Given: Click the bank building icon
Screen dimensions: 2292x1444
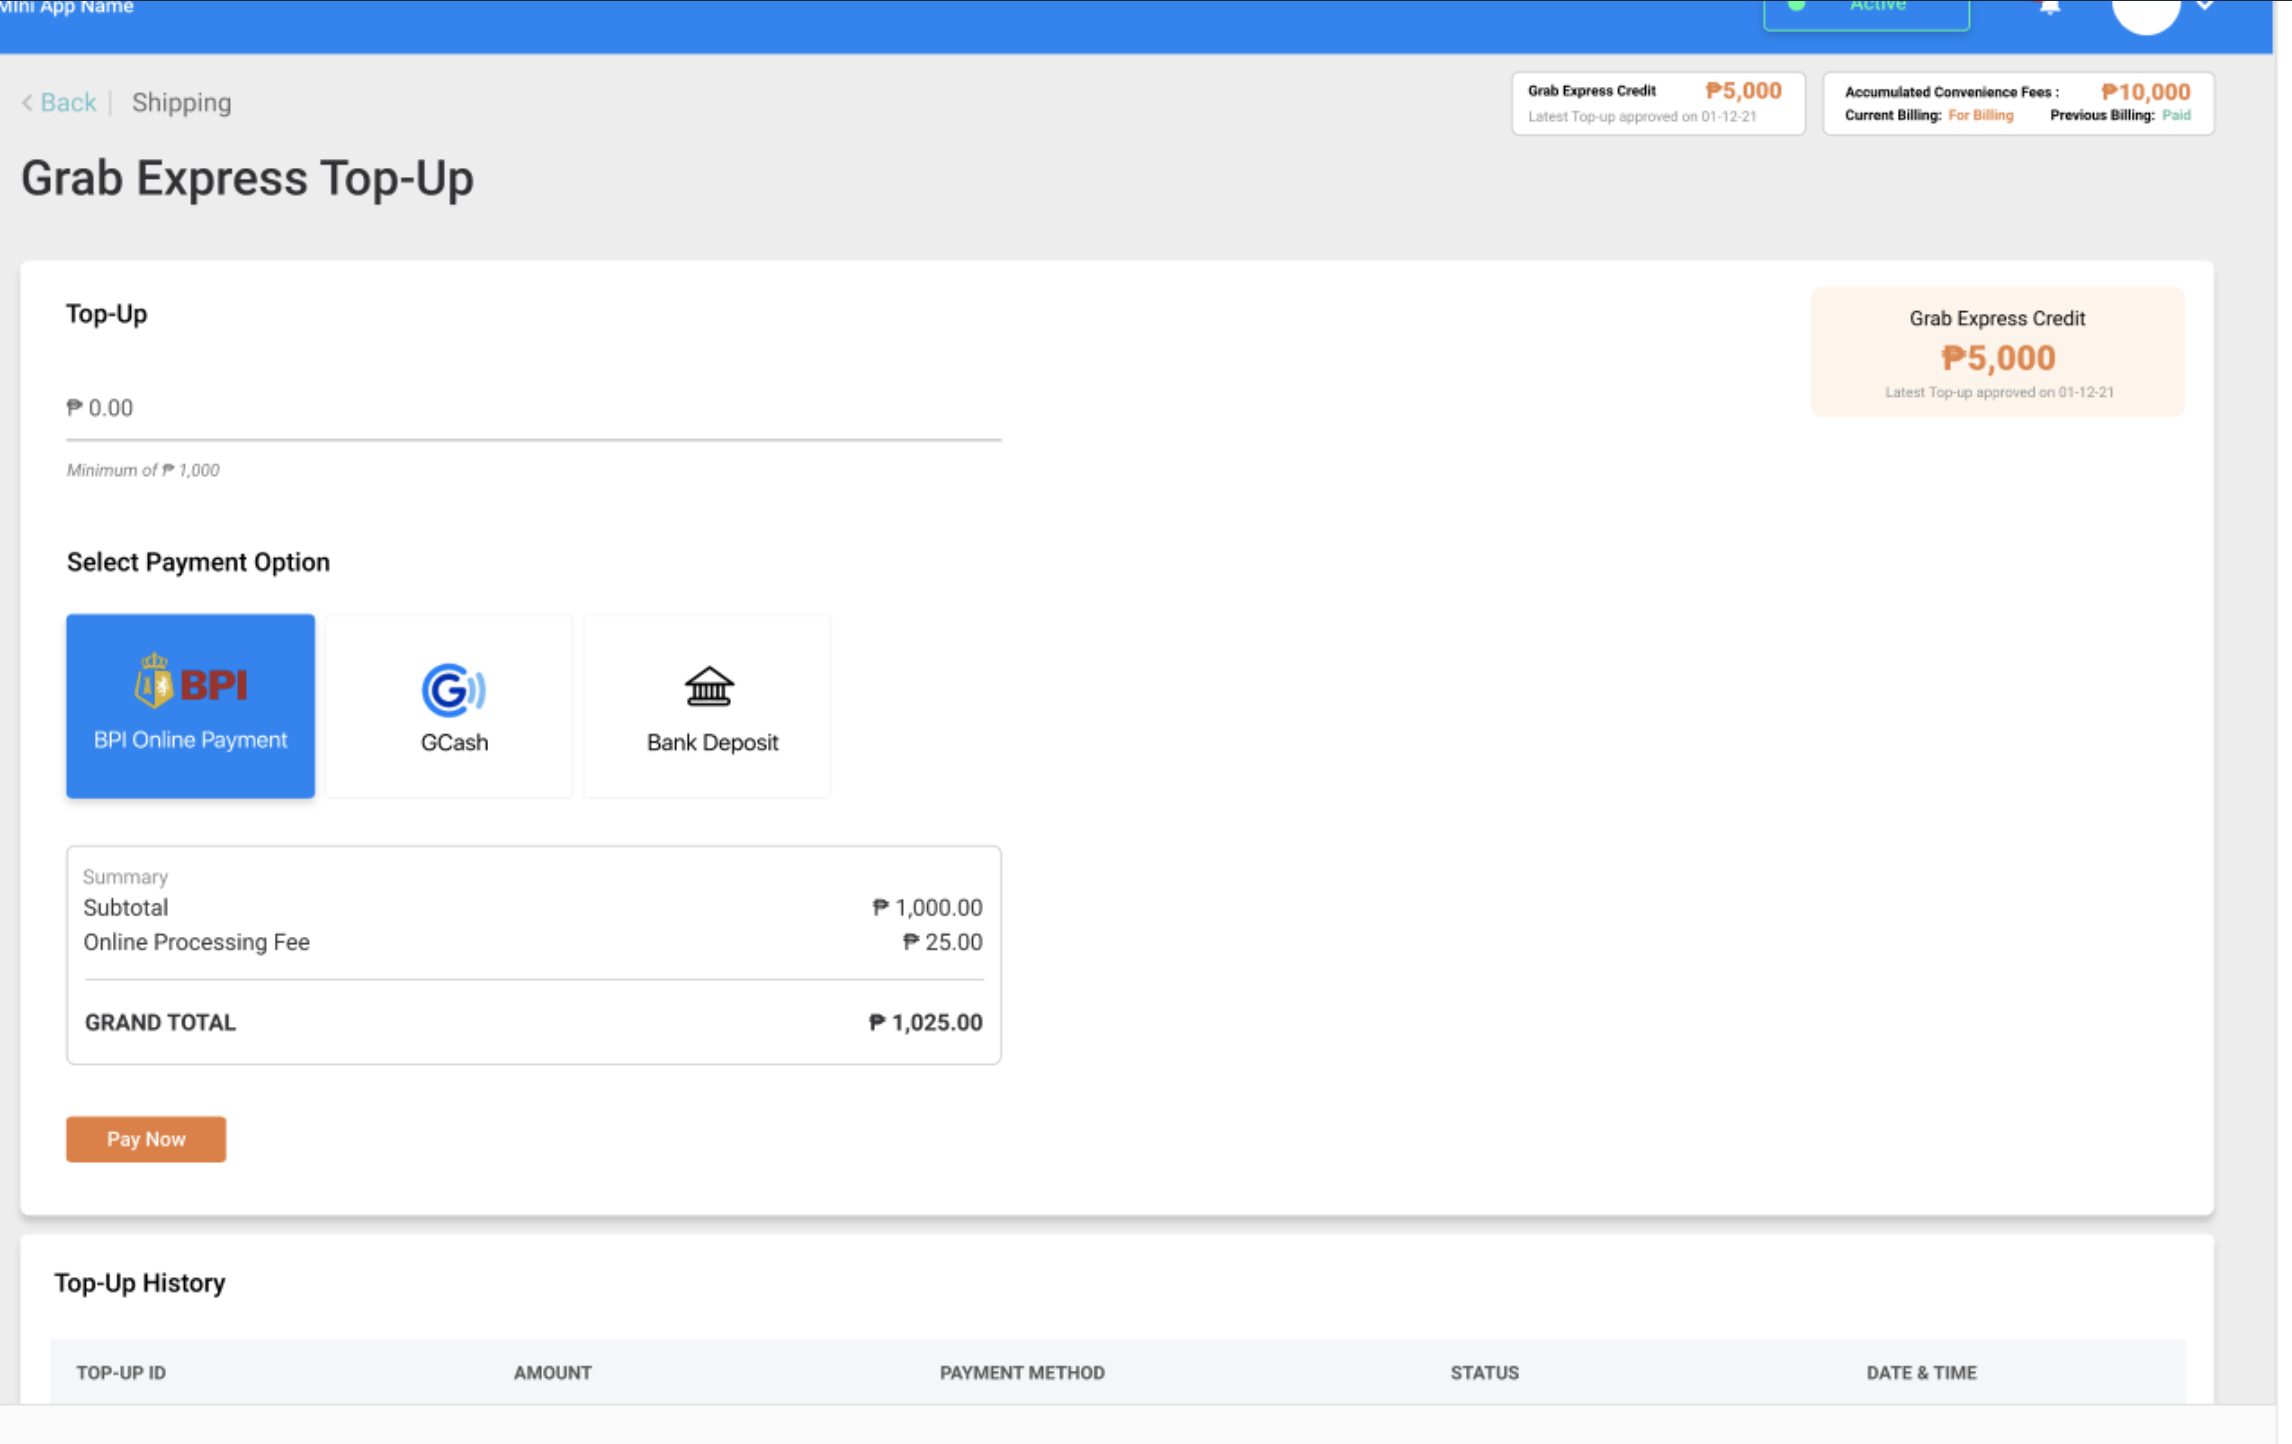Looking at the screenshot, I should [709, 687].
